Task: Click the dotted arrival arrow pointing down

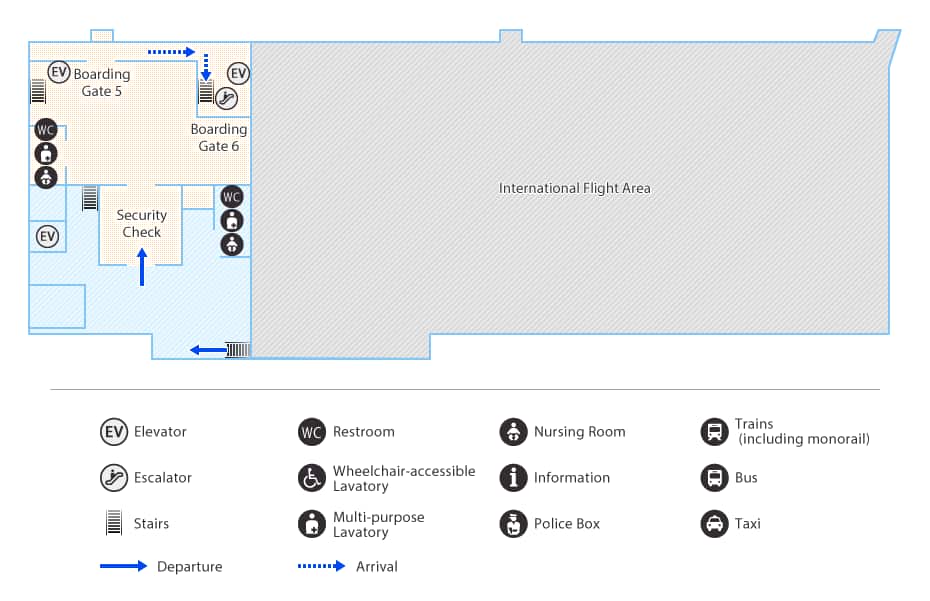Action: tap(206, 67)
